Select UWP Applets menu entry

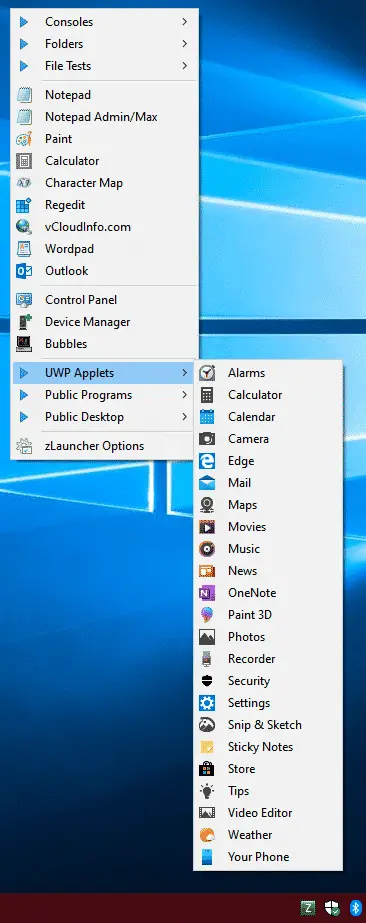[103, 373]
